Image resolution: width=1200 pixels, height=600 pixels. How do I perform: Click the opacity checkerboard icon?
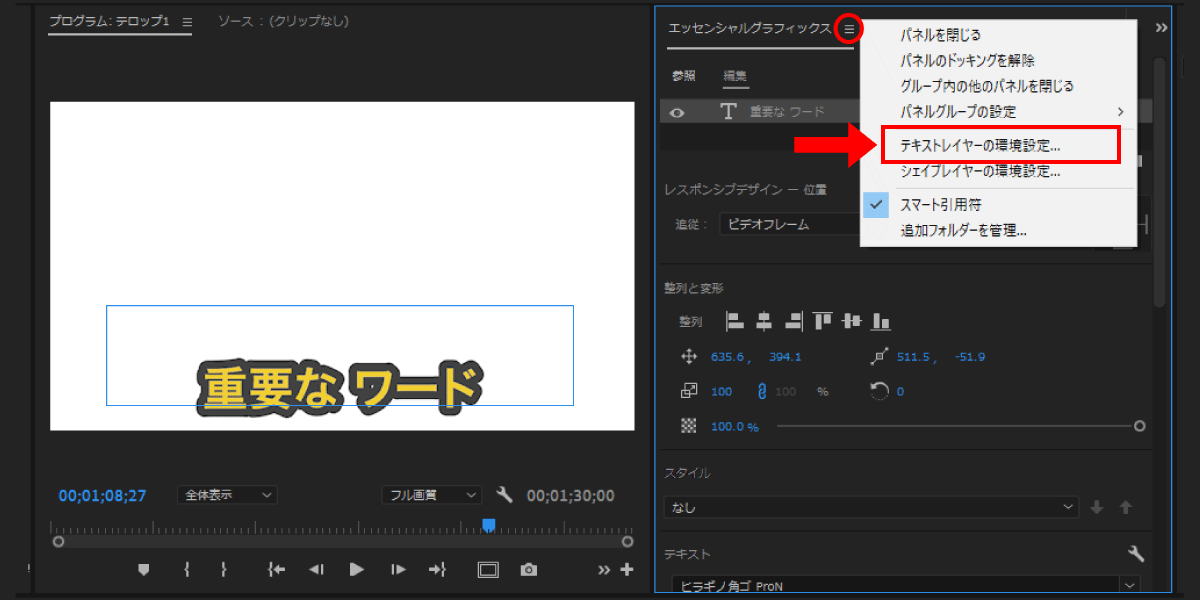688,426
